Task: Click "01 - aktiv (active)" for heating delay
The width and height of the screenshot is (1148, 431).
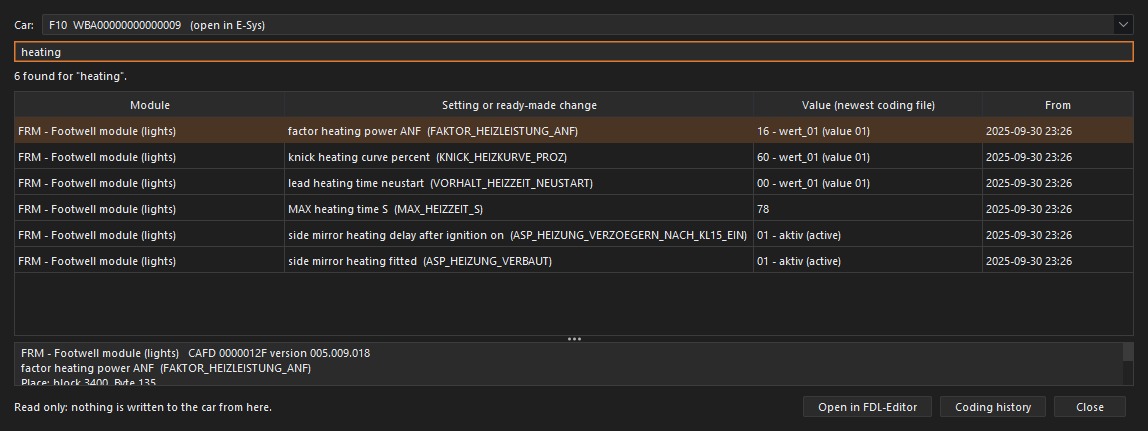Action: coord(799,235)
